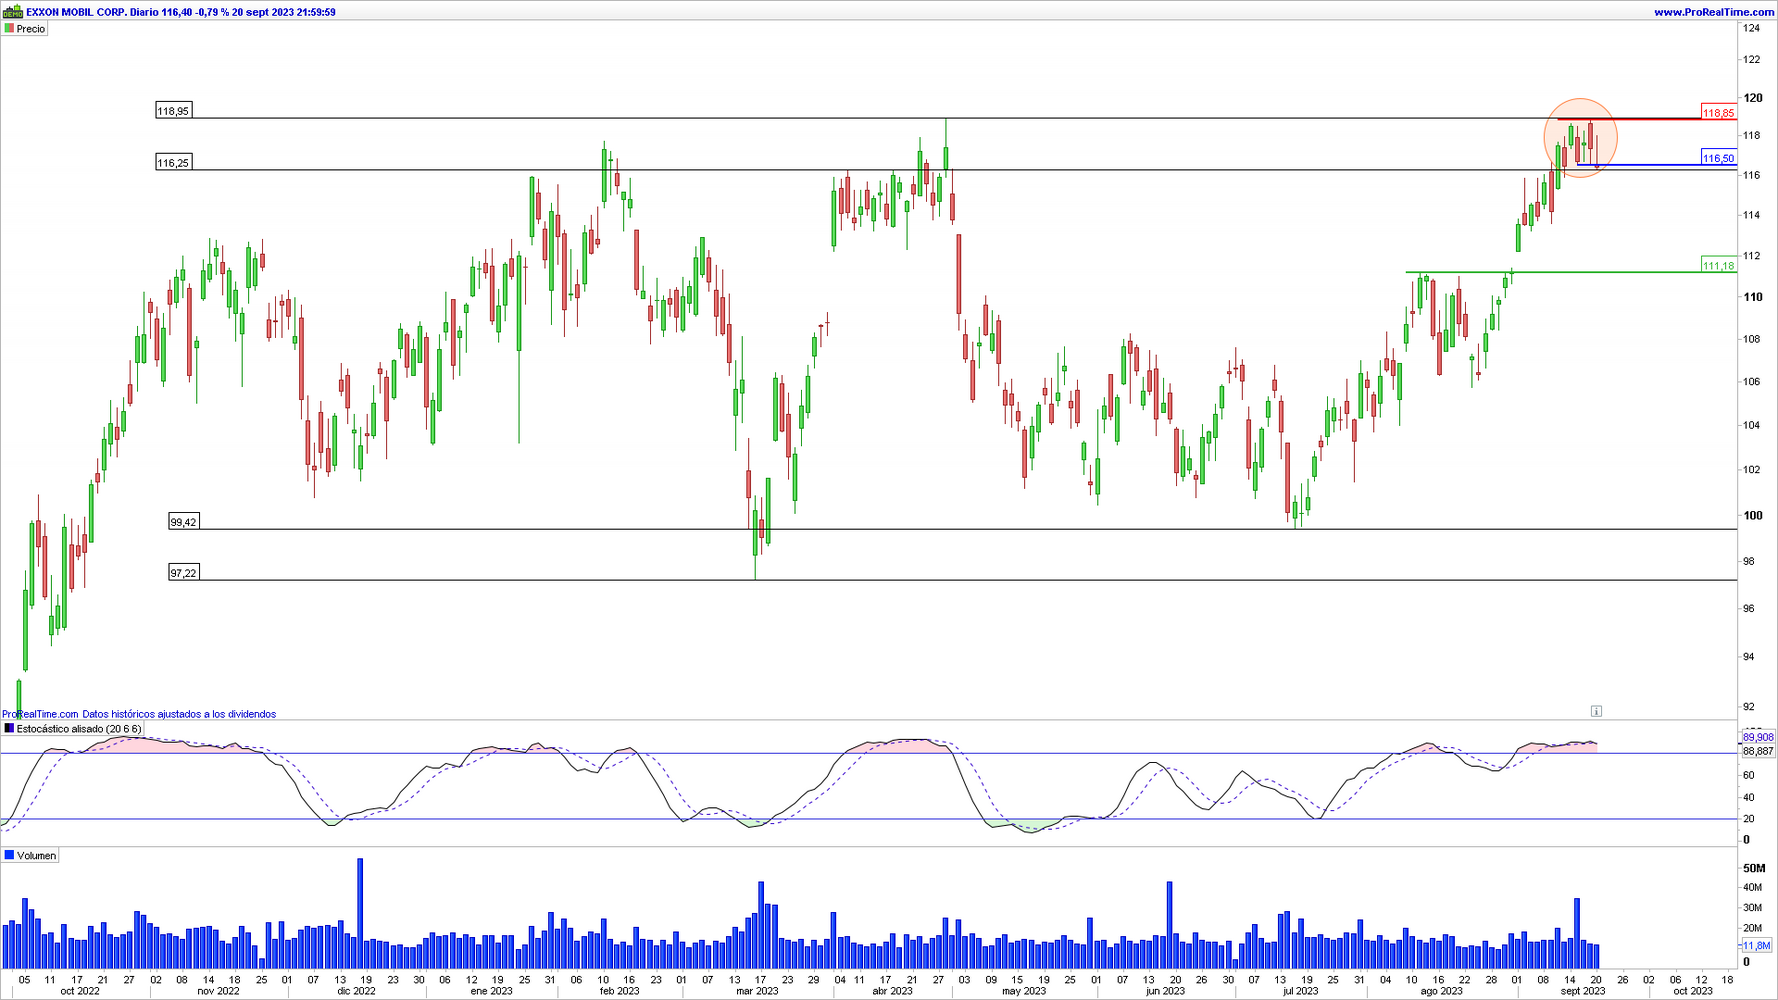This screenshot has height=1000, width=1778.
Task: Click the green DEMO logo icon
Action: click(13, 12)
